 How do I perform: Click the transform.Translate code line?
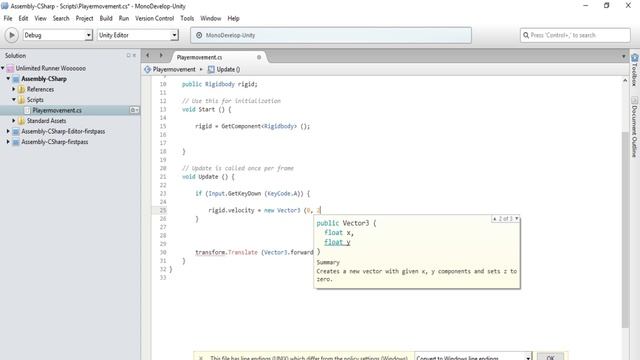click(x=254, y=252)
